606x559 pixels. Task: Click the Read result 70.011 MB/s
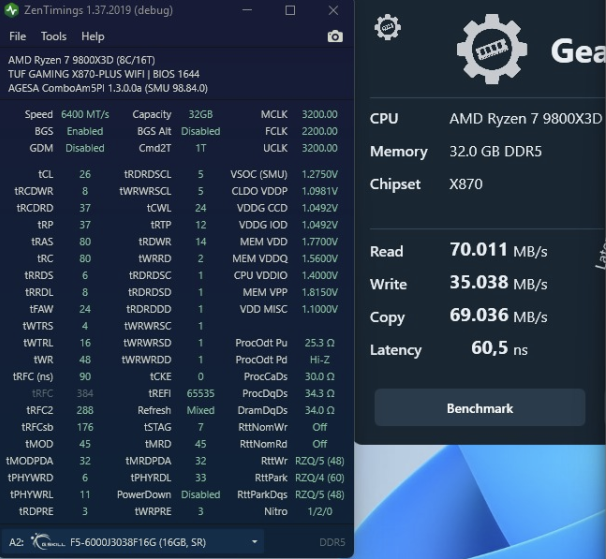498,250
